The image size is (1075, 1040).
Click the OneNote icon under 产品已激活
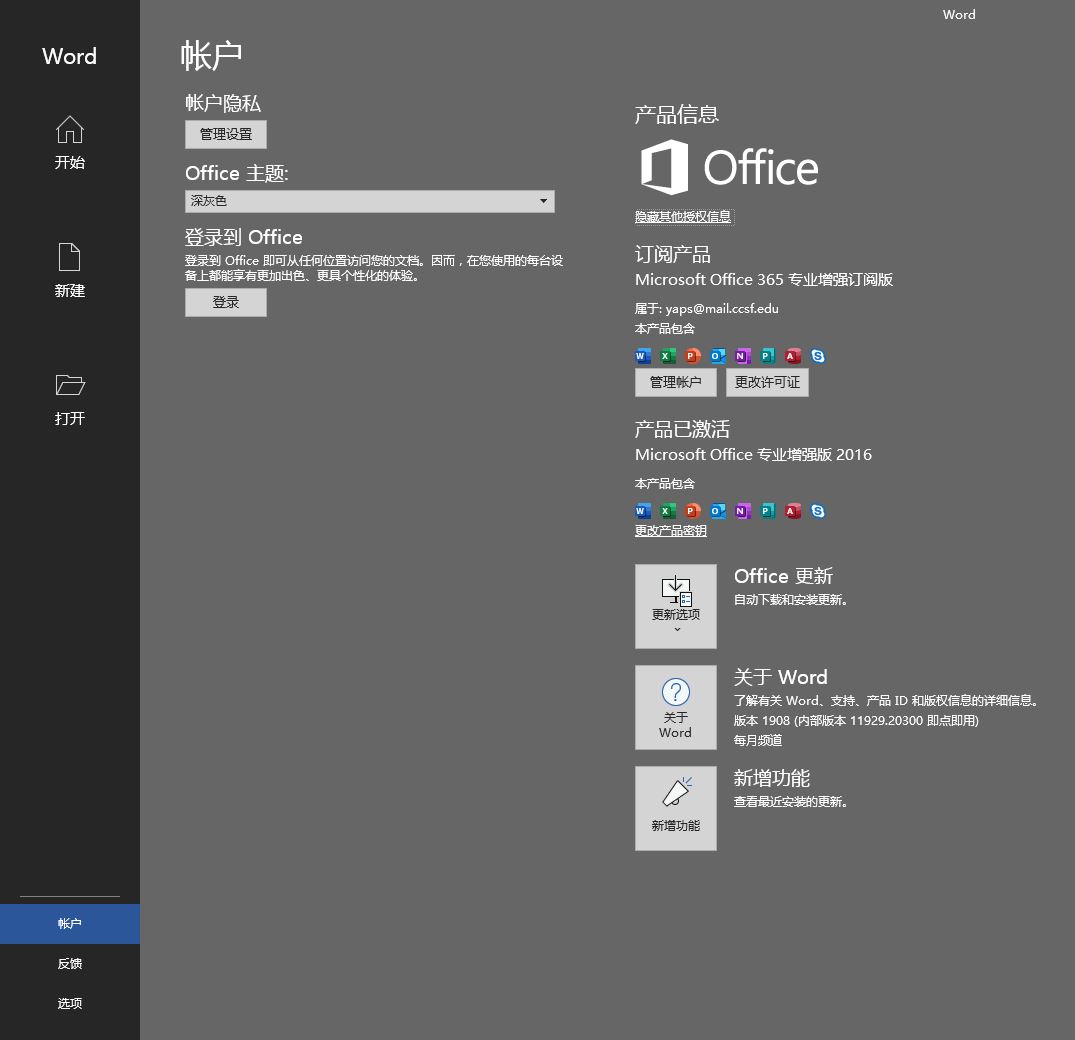pos(742,511)
